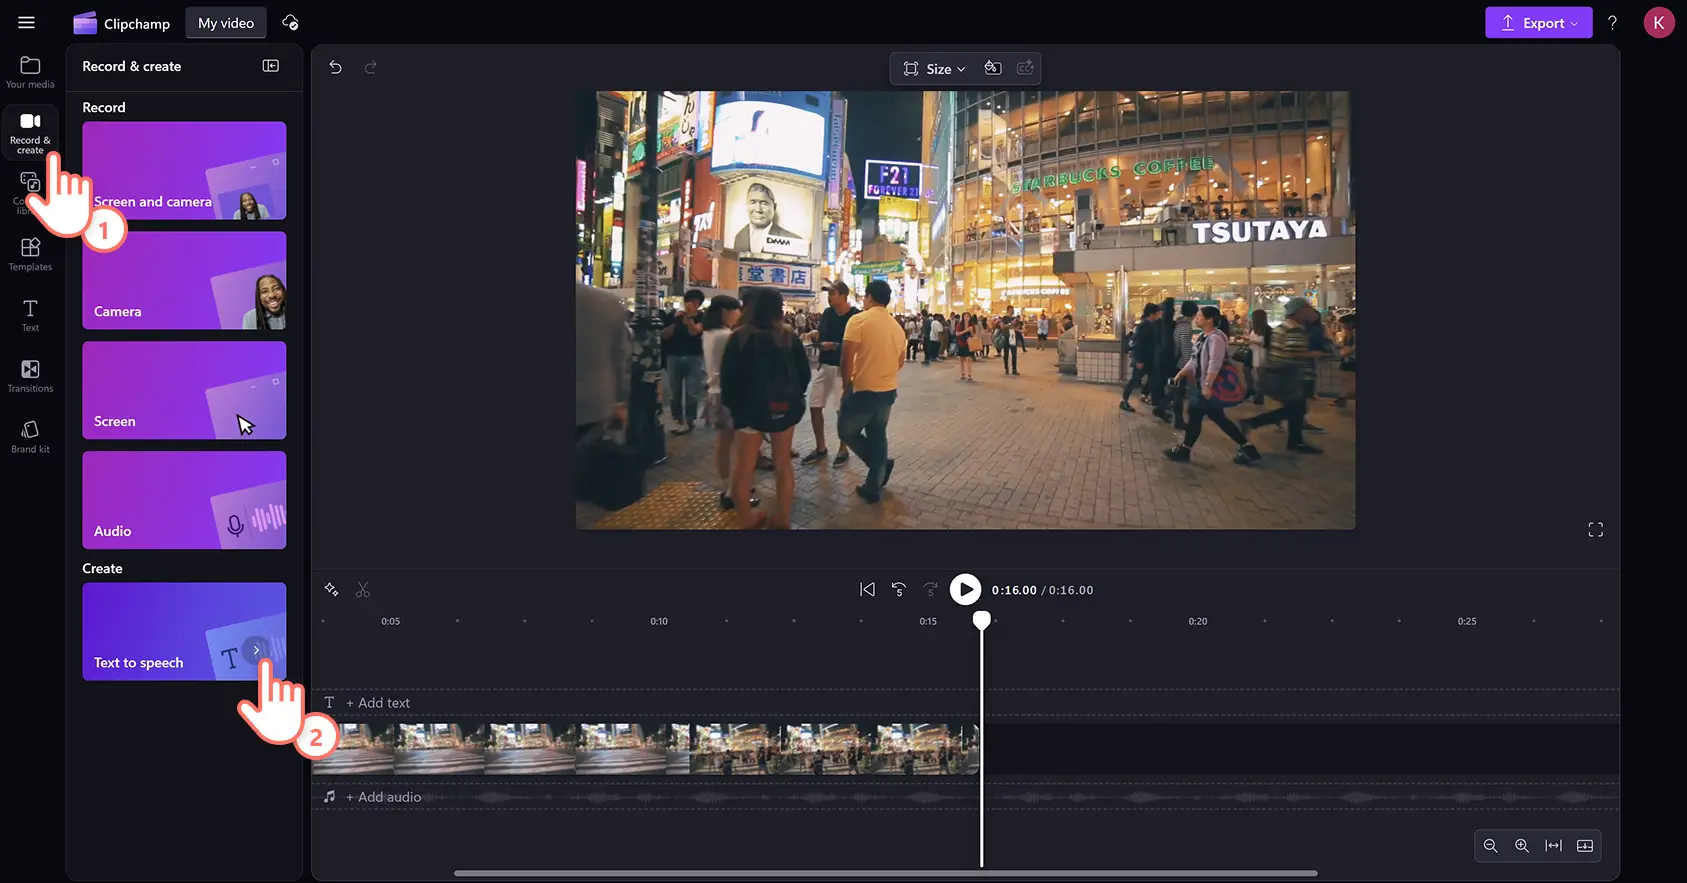1687x883 pixels.
Task: Choose Screen and camera recording
Action: [x=184, y=170]
